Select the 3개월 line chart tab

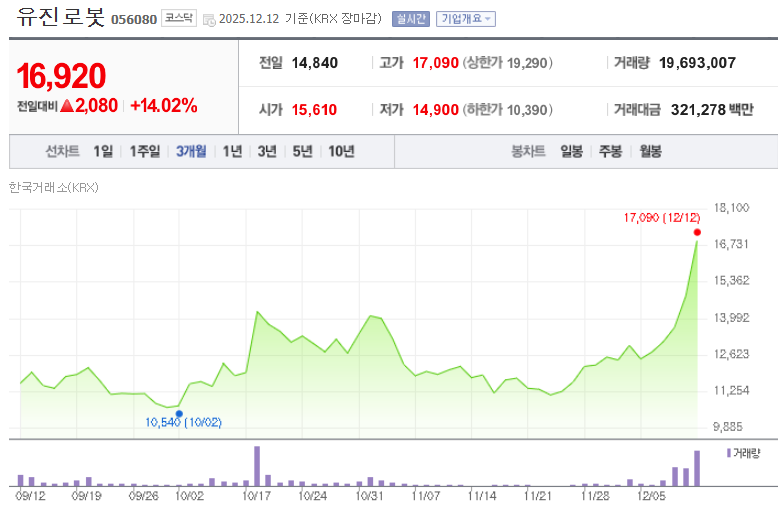191,151
